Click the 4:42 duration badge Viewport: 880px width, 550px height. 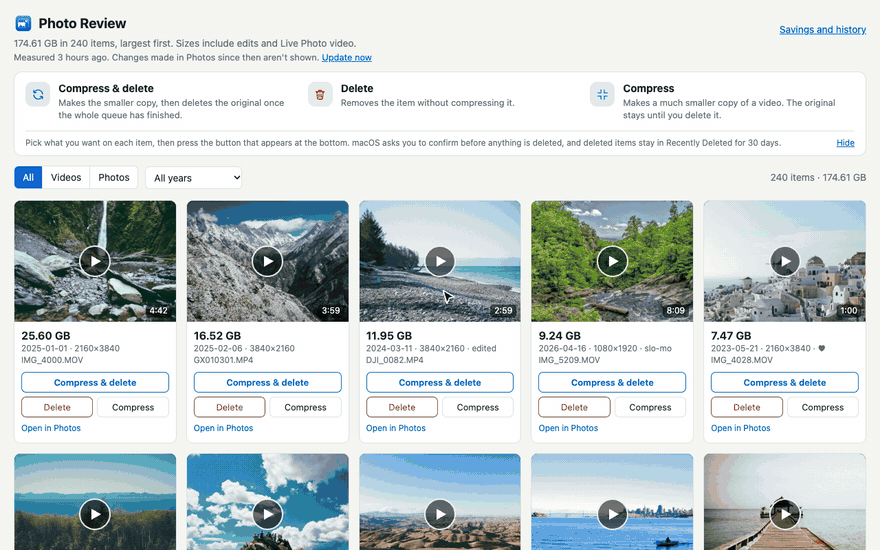pos(158,311)
